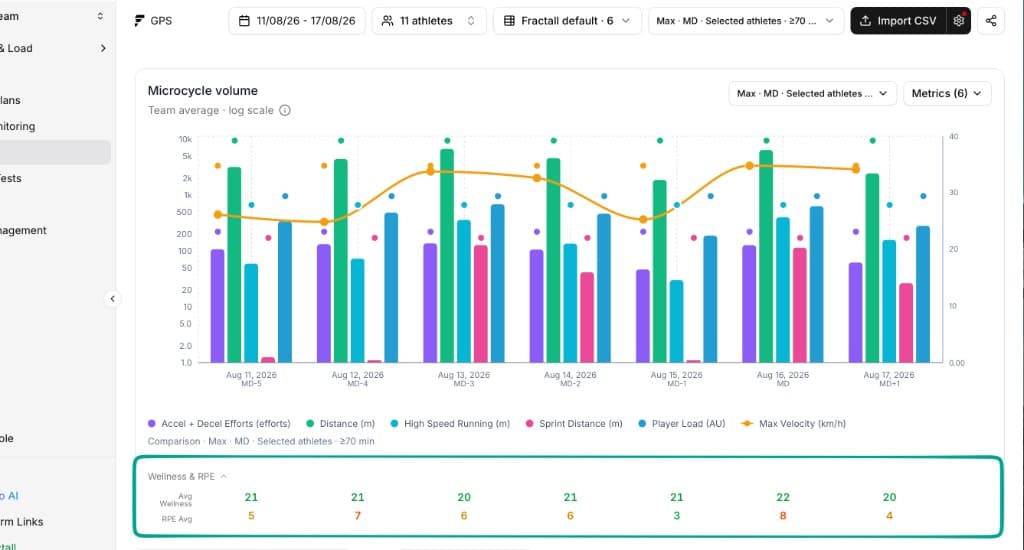Select the highlighted sidebar menu item

point(55,152)
